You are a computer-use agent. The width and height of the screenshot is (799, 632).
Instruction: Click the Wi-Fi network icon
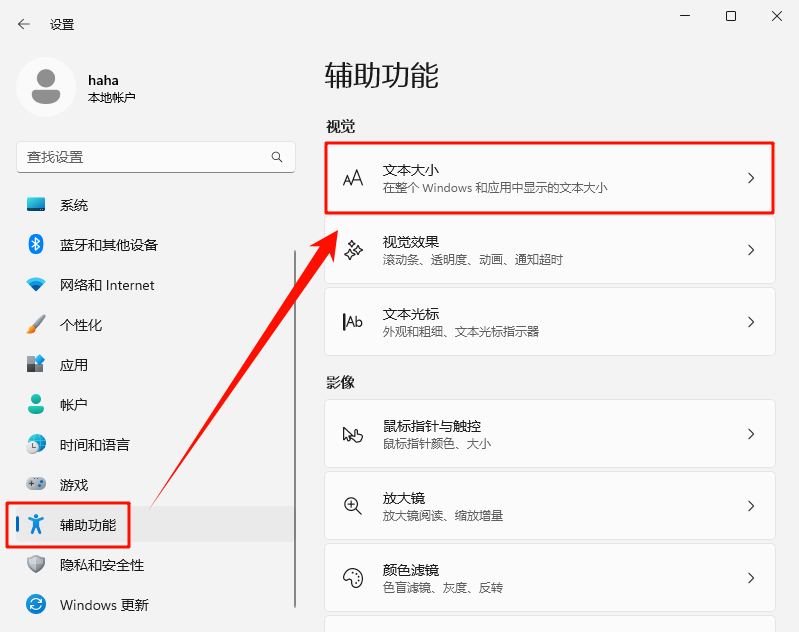(36, 284)
